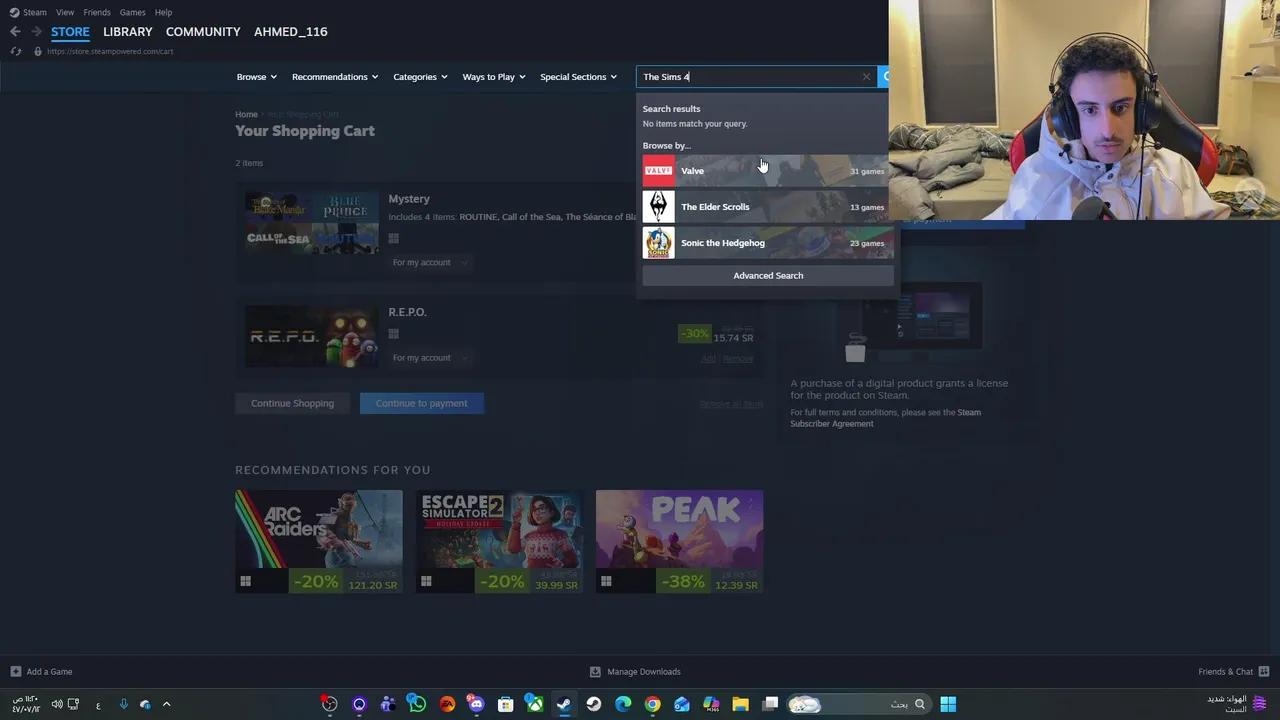Open R.E.P.O.'s For my account dropdown
This screenshot has height=720, width=1280.
430,358
